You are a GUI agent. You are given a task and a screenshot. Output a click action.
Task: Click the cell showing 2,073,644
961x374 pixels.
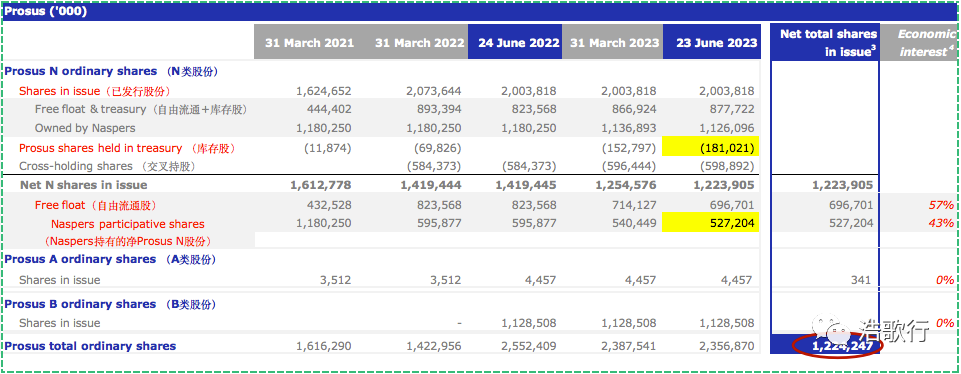433,91
